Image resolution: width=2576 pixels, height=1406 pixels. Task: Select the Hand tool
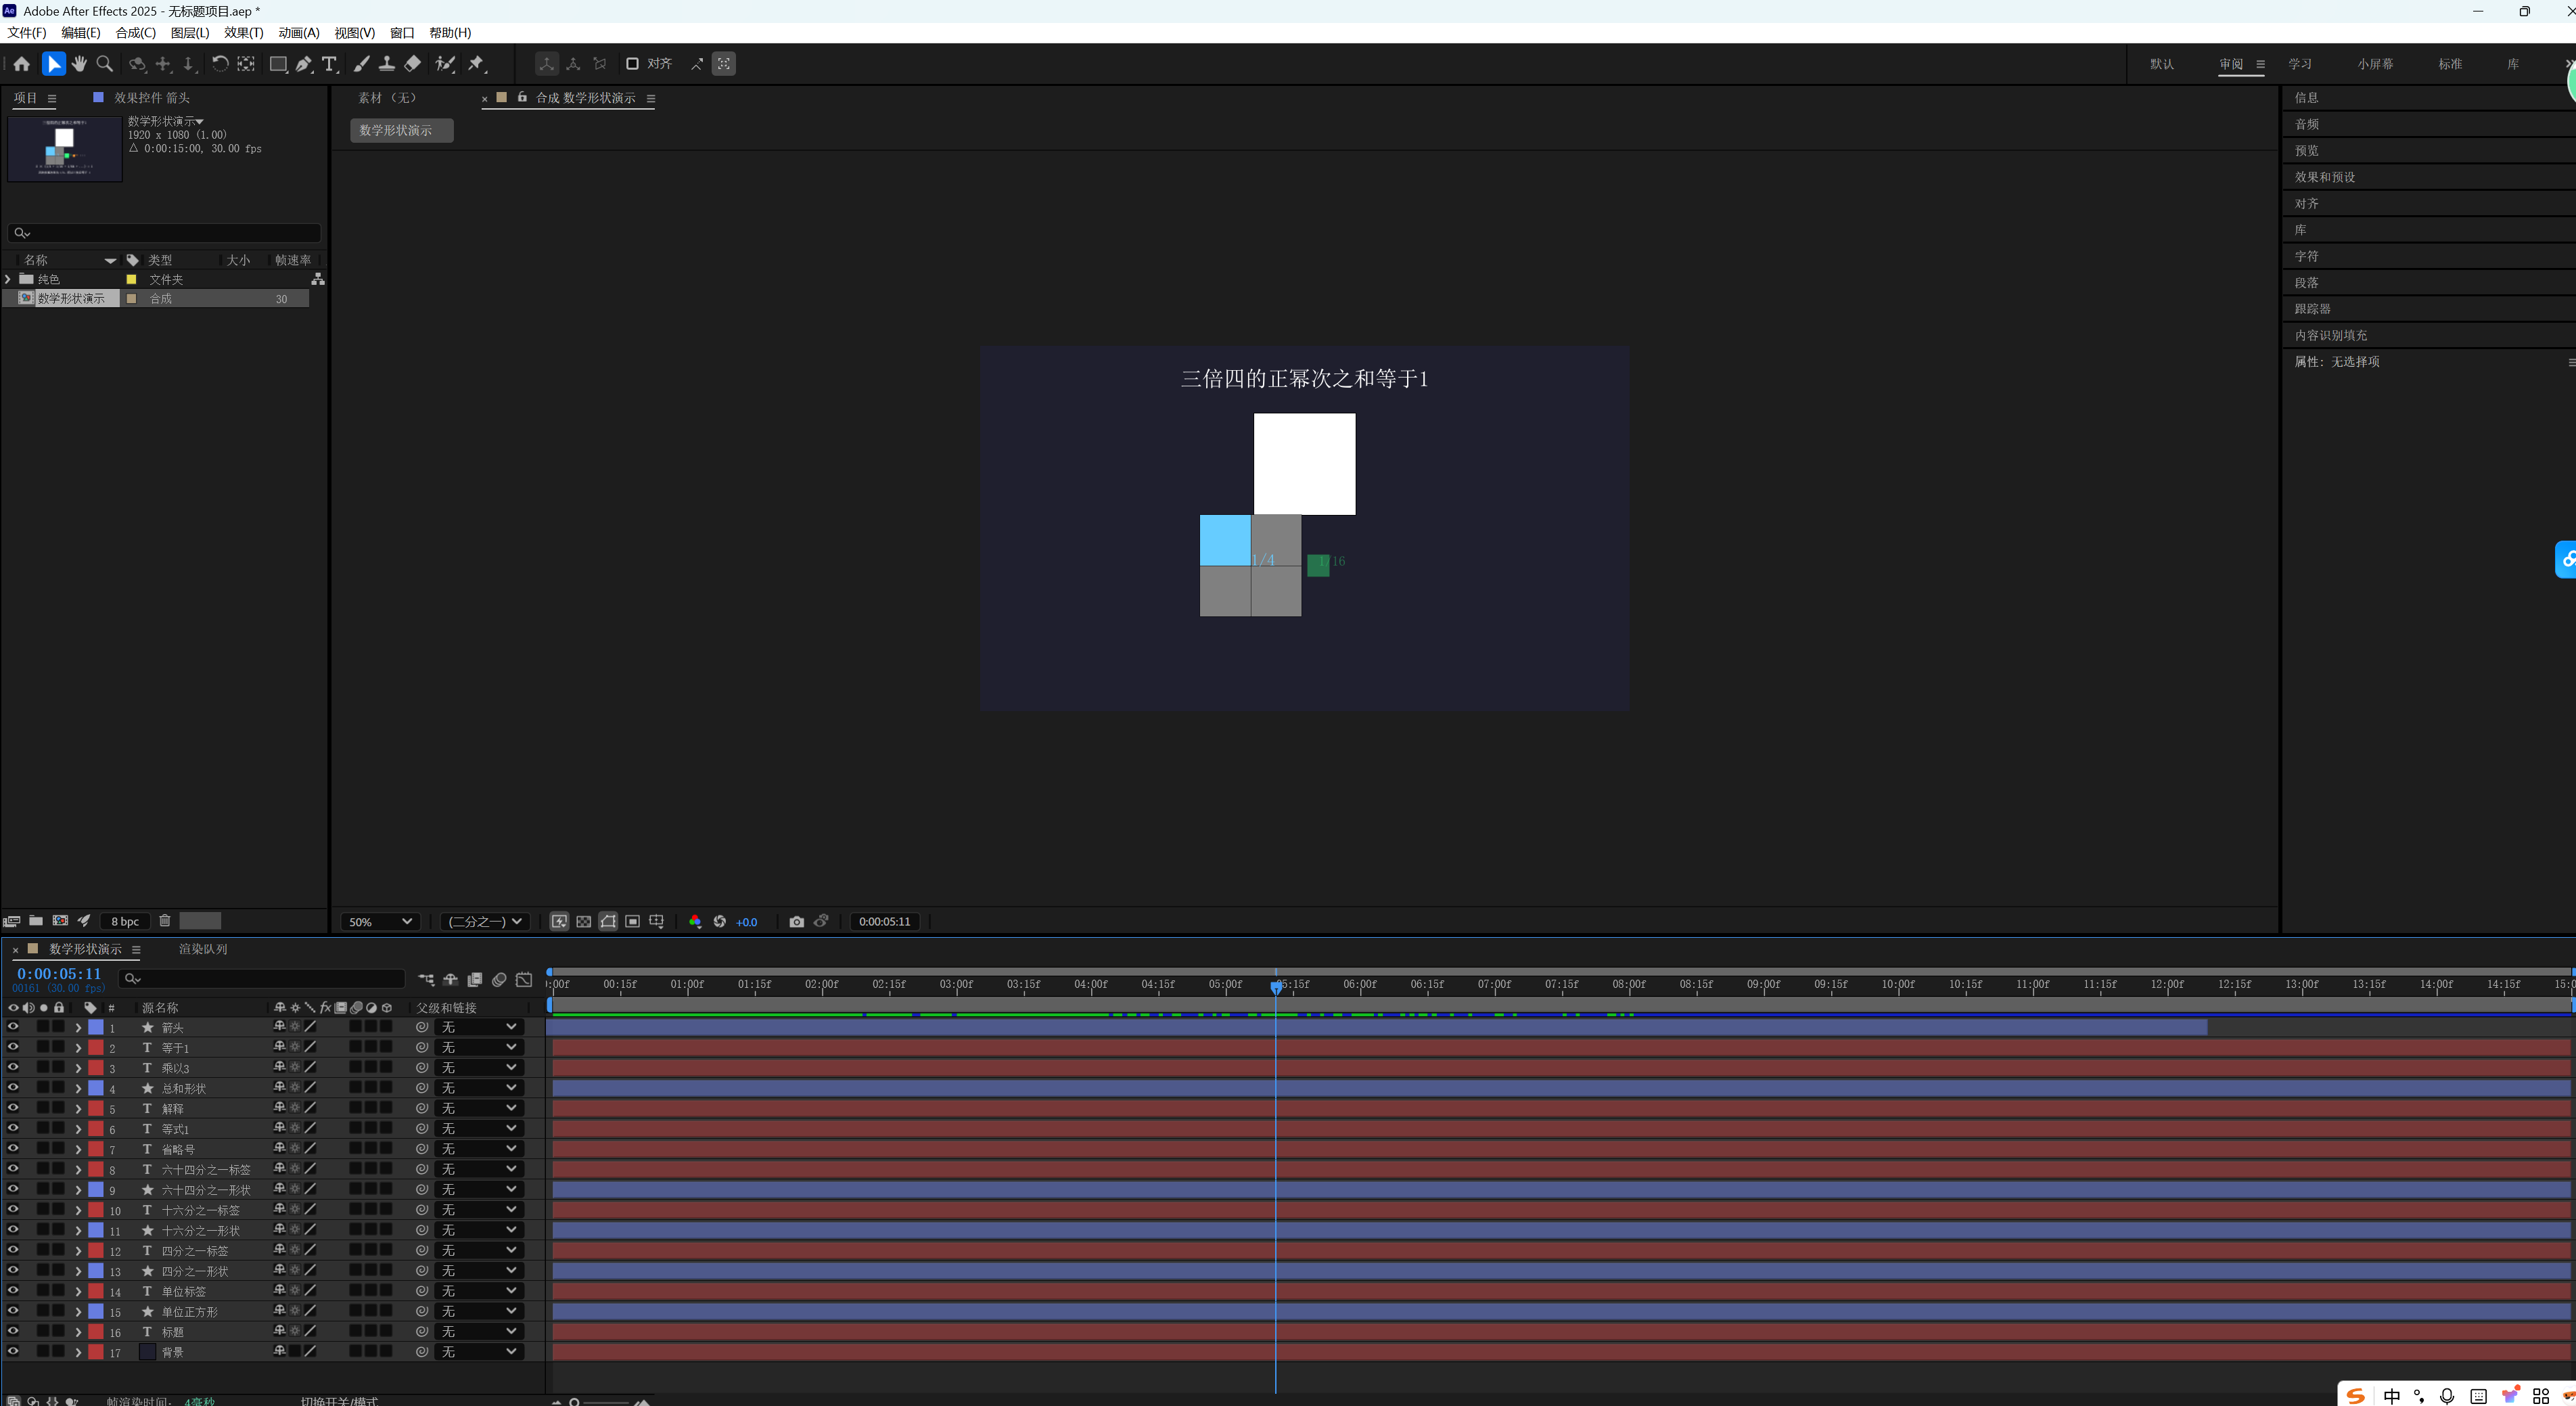tap(79, 64)
